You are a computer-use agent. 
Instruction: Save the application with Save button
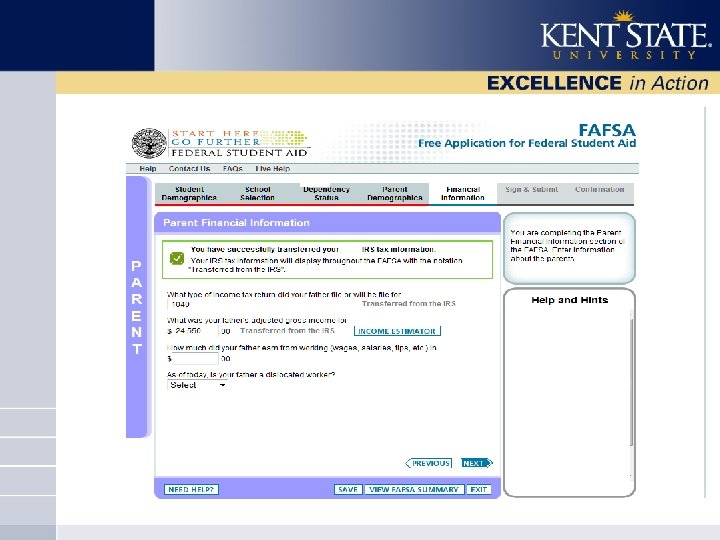348,489
